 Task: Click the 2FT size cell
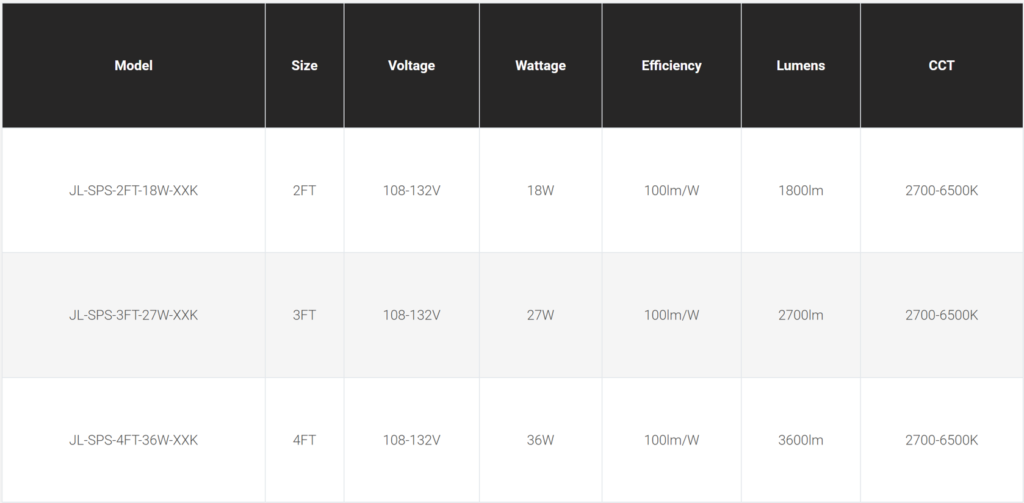click(x=304, y=190)
